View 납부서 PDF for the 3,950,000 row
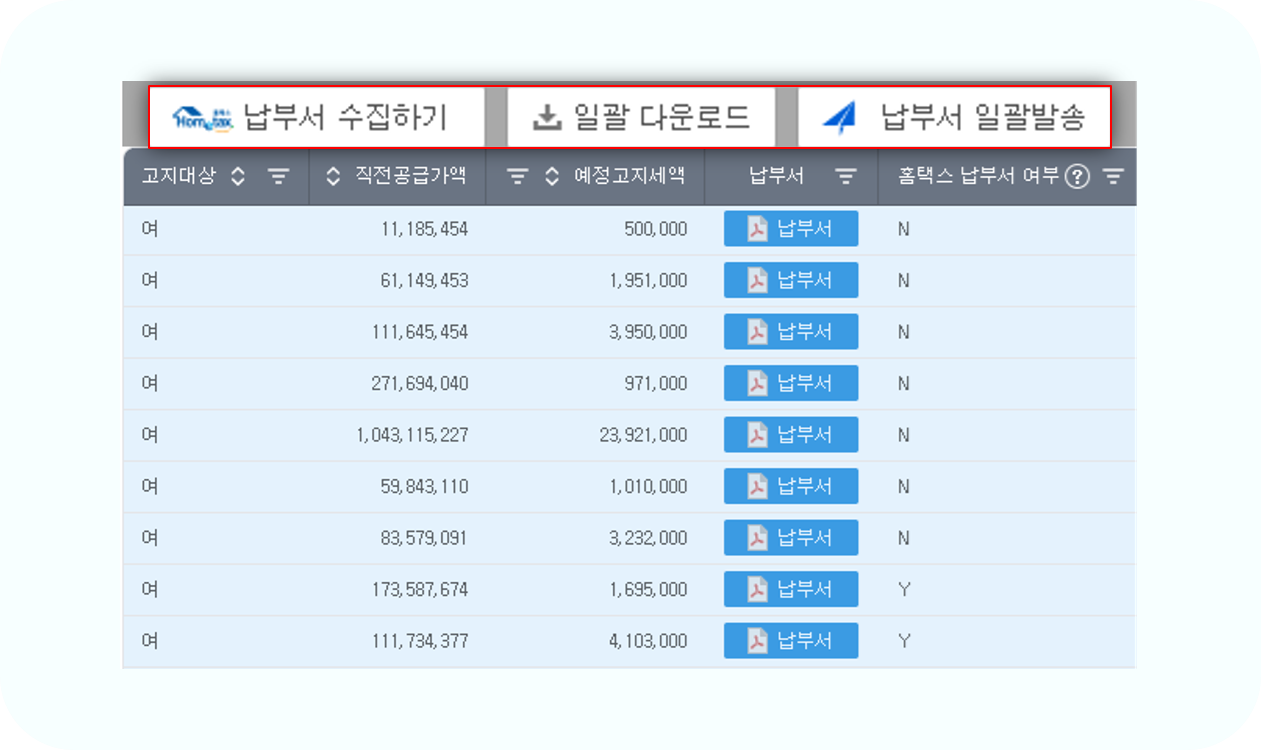 (x=790, y=332)
